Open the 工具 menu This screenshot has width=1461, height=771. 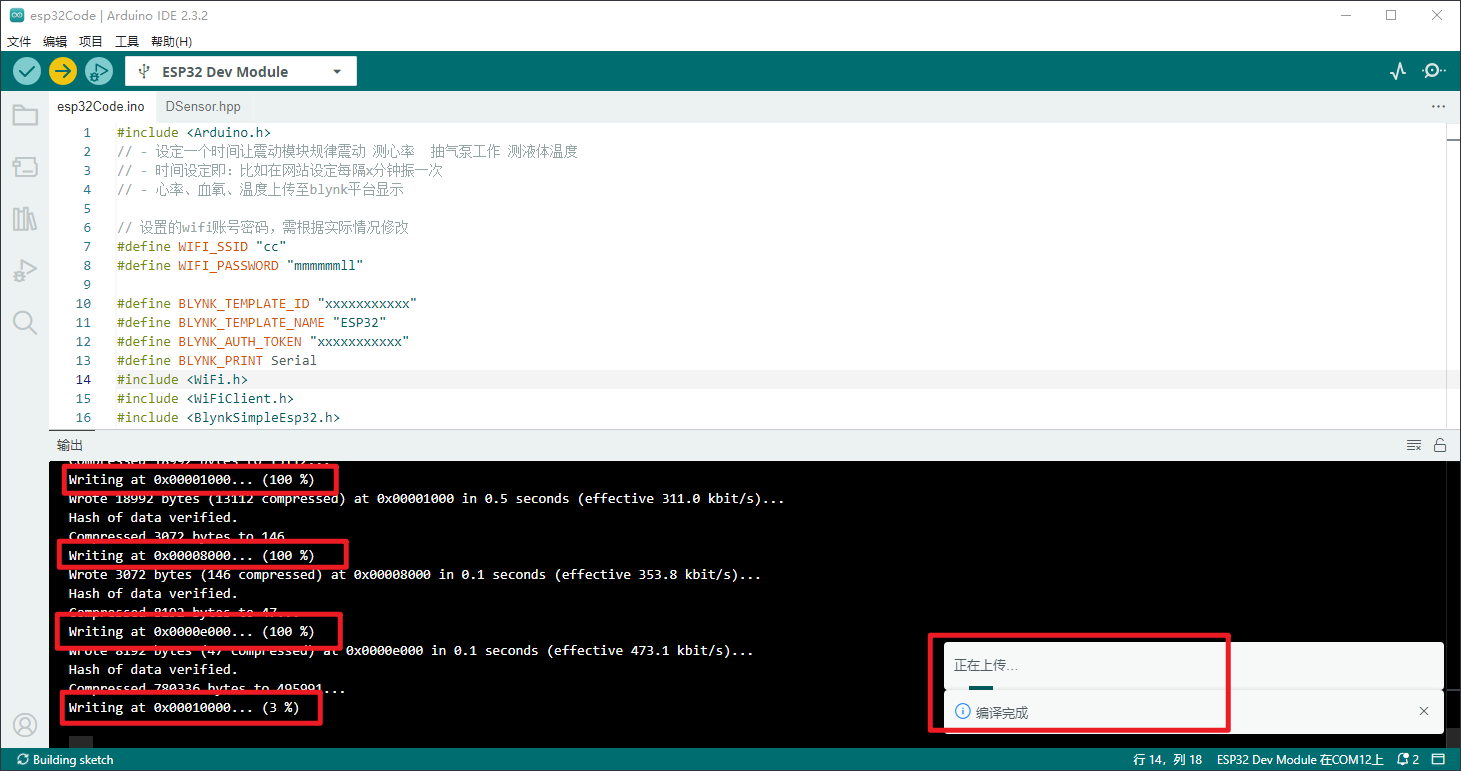coord(127,42)
